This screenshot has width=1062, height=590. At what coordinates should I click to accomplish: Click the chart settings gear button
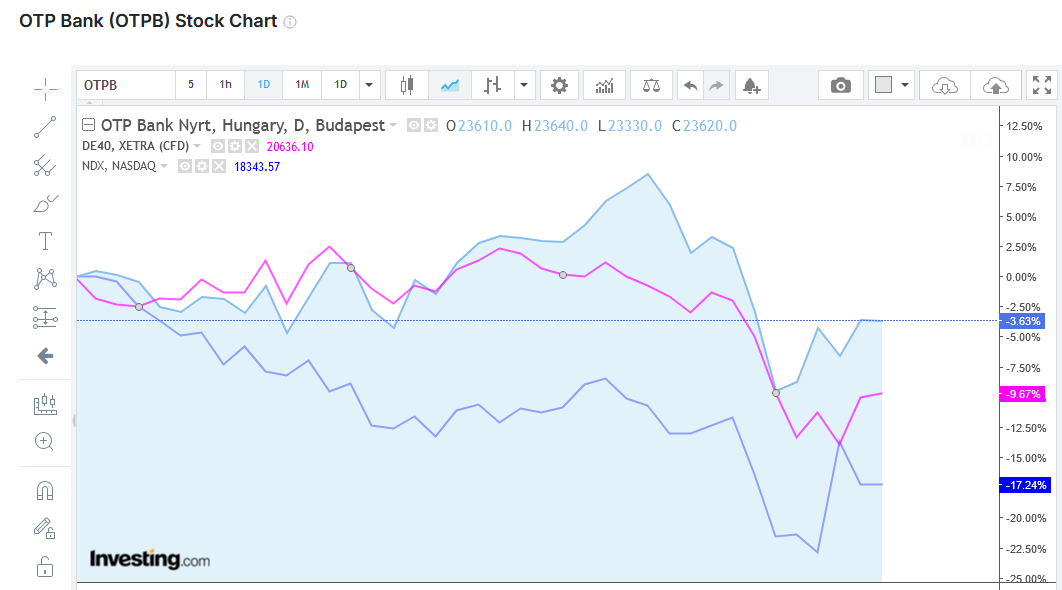coord(559,85)
